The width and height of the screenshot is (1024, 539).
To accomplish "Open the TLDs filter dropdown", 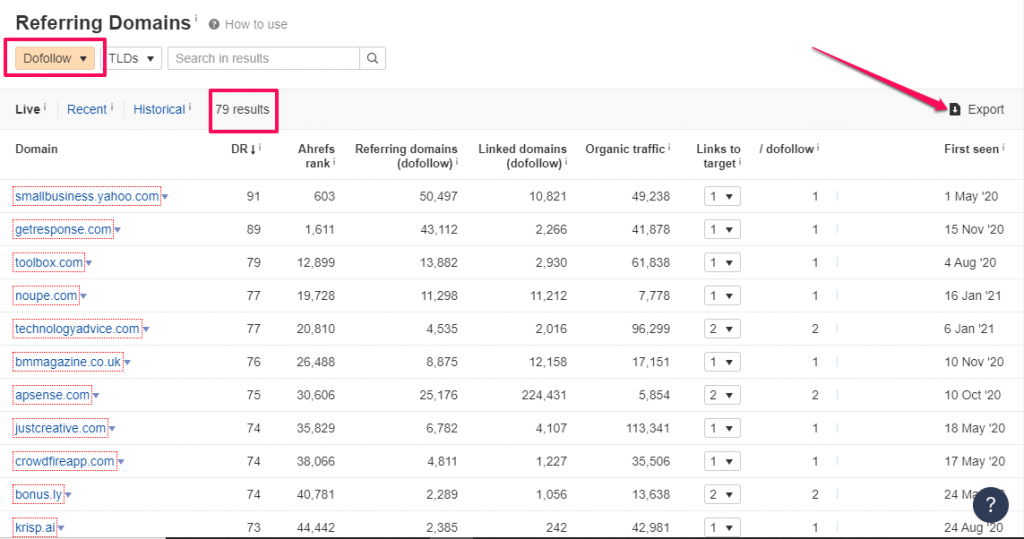I will 134,59.
